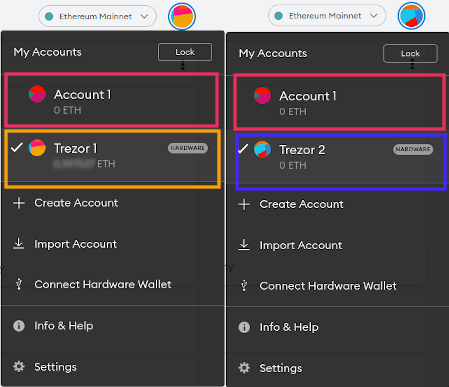
Task: Click gear icon in right panel
Action: coord(244,368)
